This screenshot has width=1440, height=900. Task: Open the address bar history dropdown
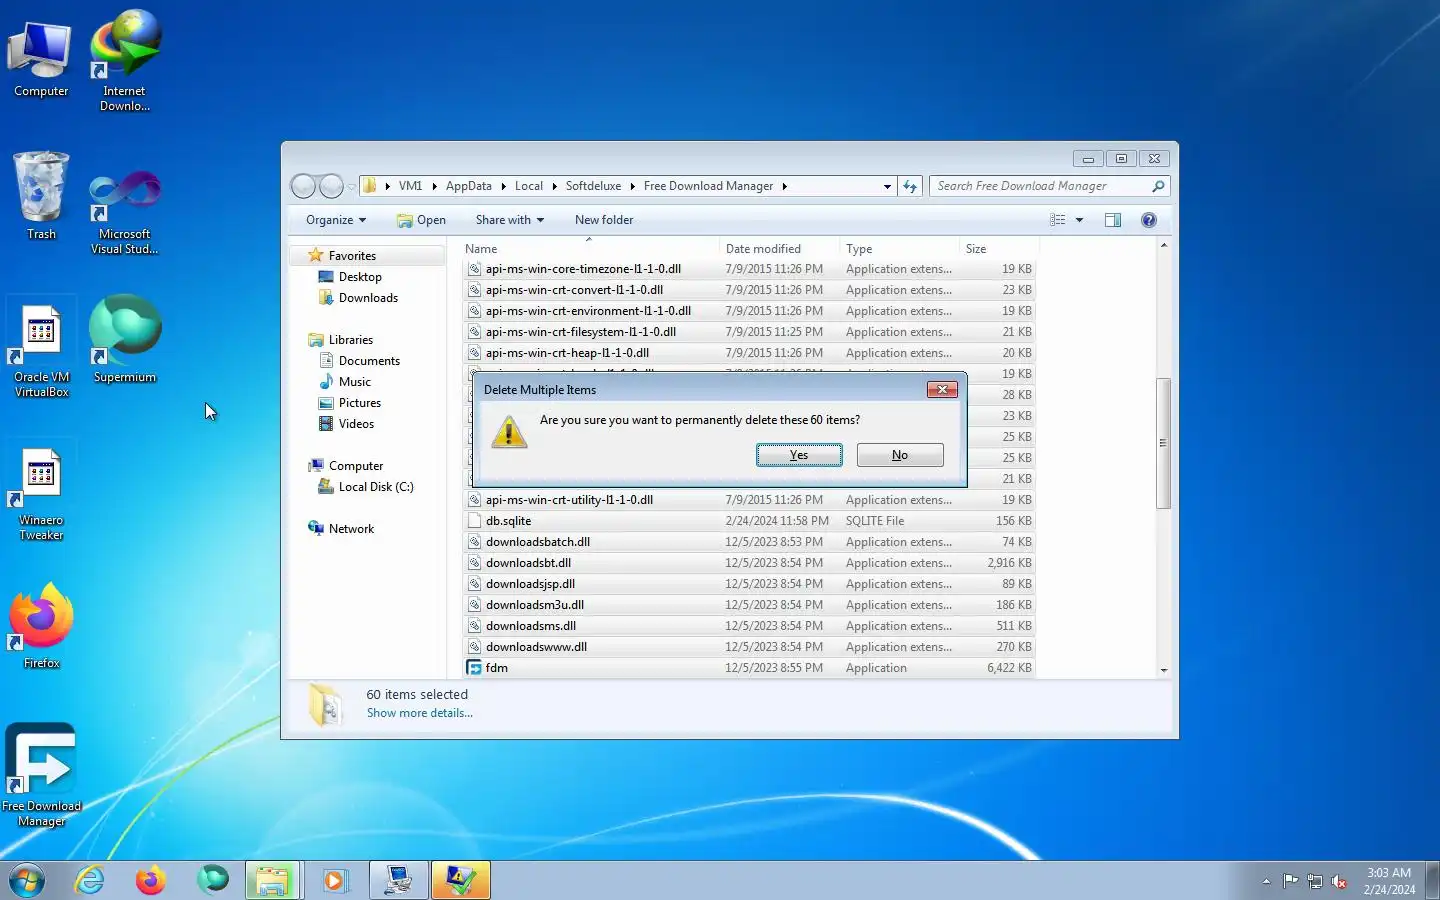pos(887,186)
